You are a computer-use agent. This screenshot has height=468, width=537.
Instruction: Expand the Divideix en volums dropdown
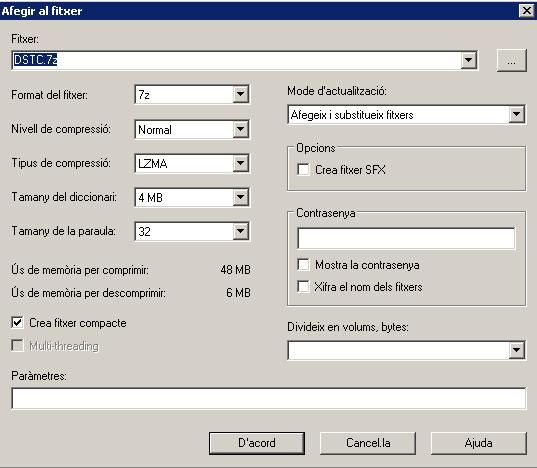click(516, 350)
